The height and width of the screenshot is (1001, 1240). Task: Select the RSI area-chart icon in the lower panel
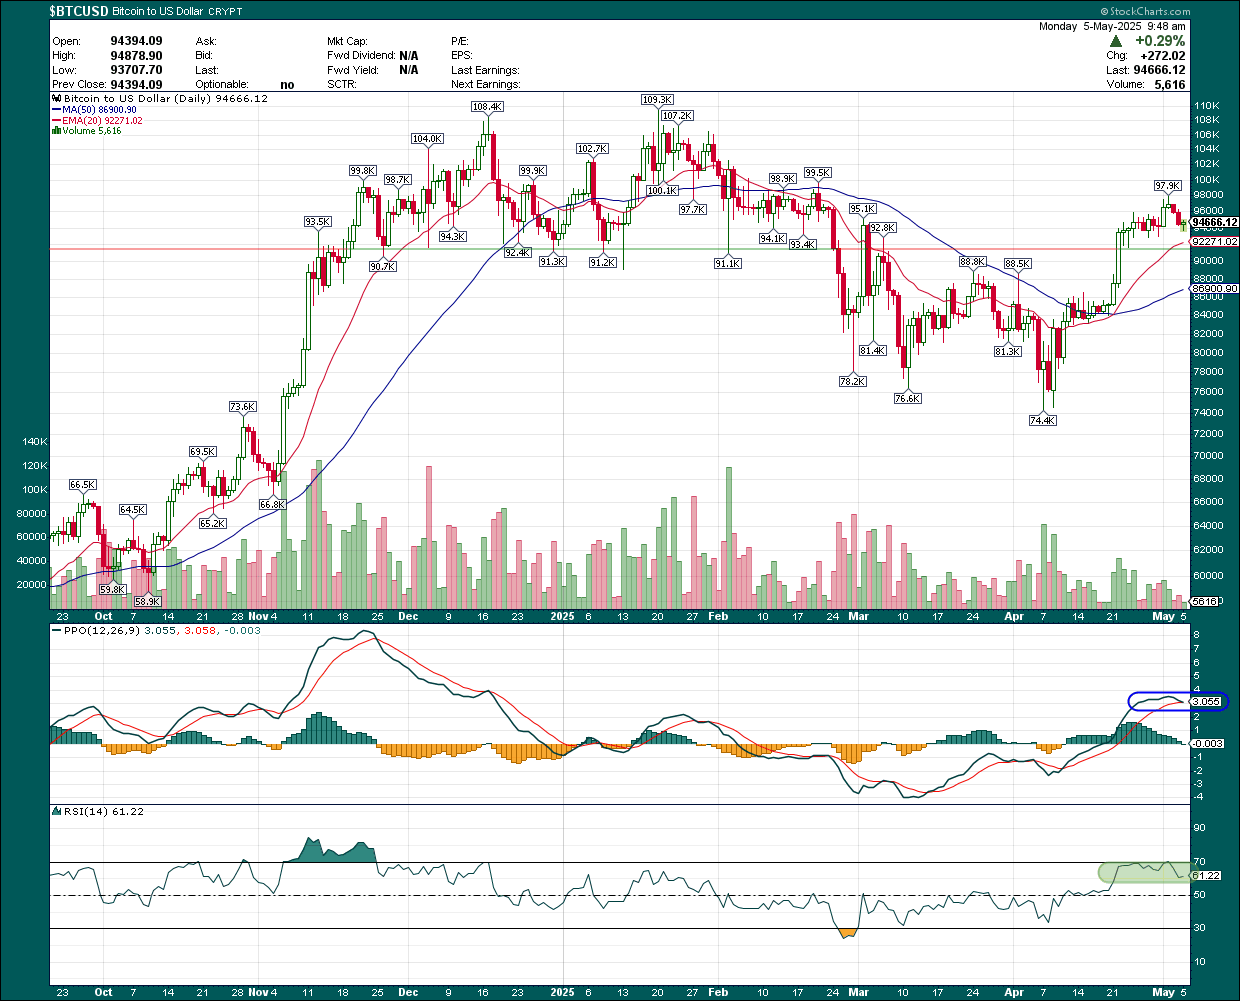click(x=56, y=811)
